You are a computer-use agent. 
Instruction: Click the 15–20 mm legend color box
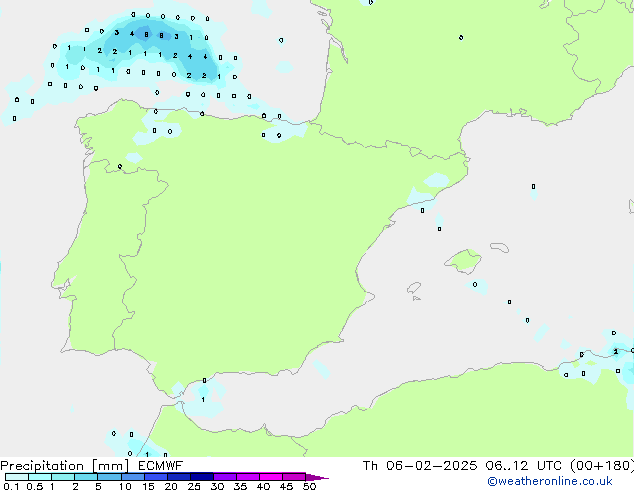(x=155, y=477)
